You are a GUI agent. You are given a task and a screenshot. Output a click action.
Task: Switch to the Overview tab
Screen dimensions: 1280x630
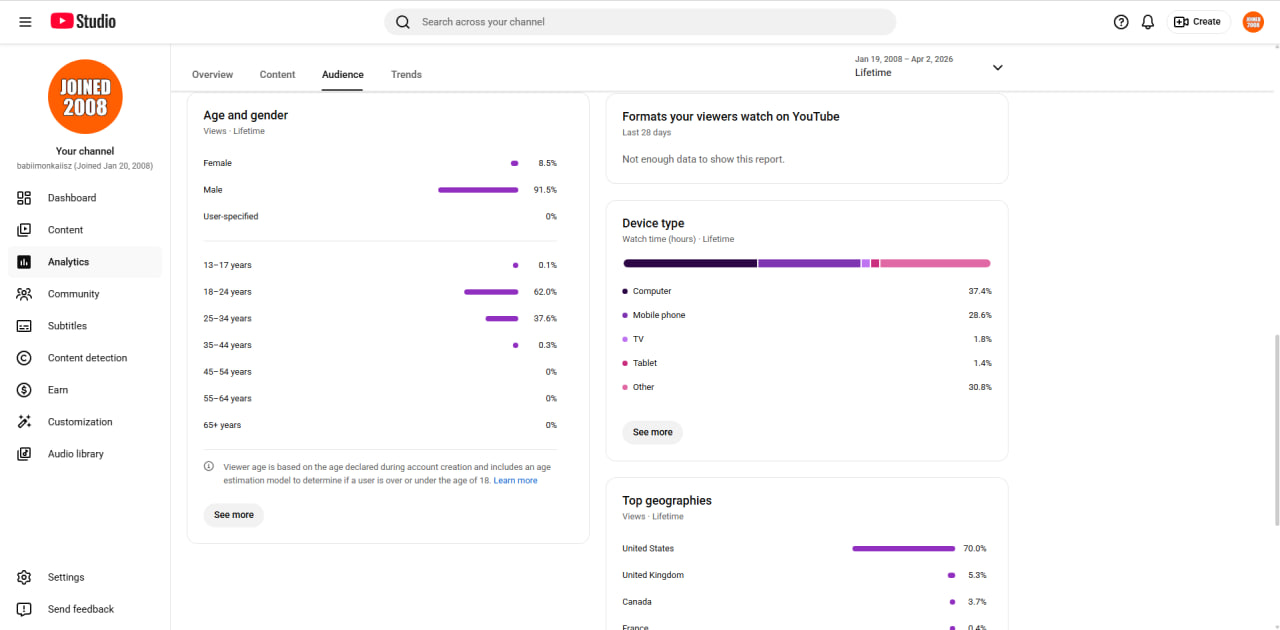(x=212, y=75)
